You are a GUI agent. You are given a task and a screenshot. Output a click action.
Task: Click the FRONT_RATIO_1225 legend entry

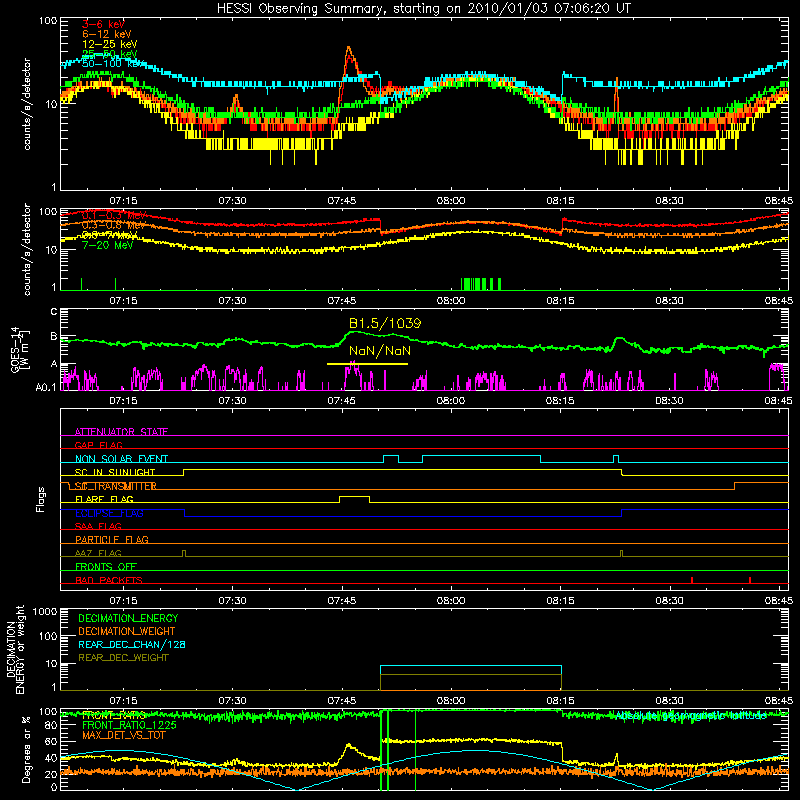(130, 726)
